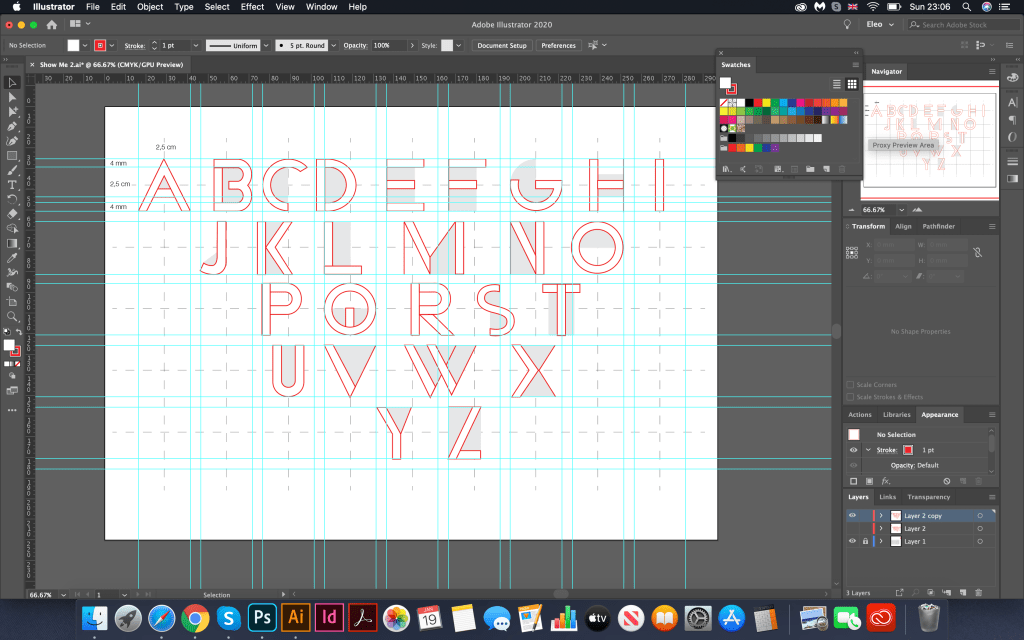Click the Document Setup button
The height and width of the screenshot is (640, 1024).
tap(502, 46)
